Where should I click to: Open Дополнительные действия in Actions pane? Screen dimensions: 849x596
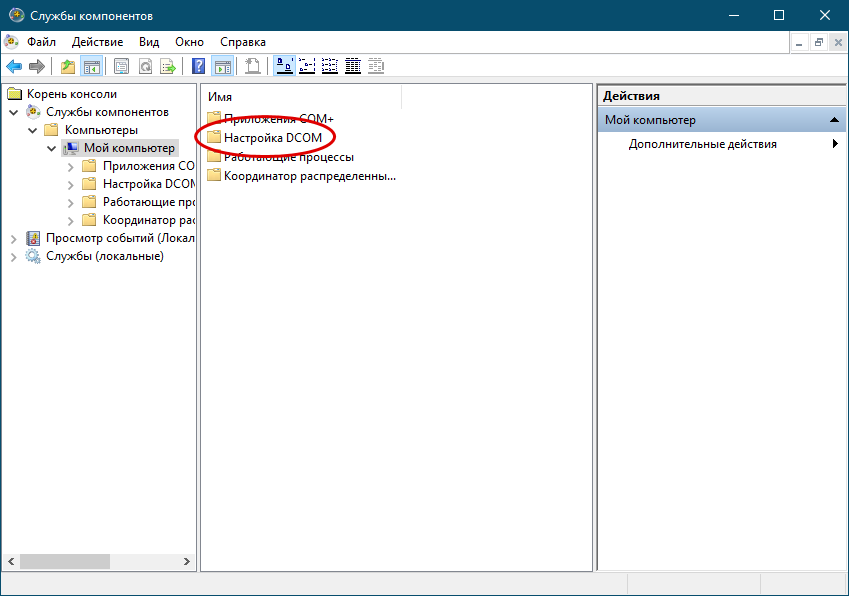click(x=702, y=144)
